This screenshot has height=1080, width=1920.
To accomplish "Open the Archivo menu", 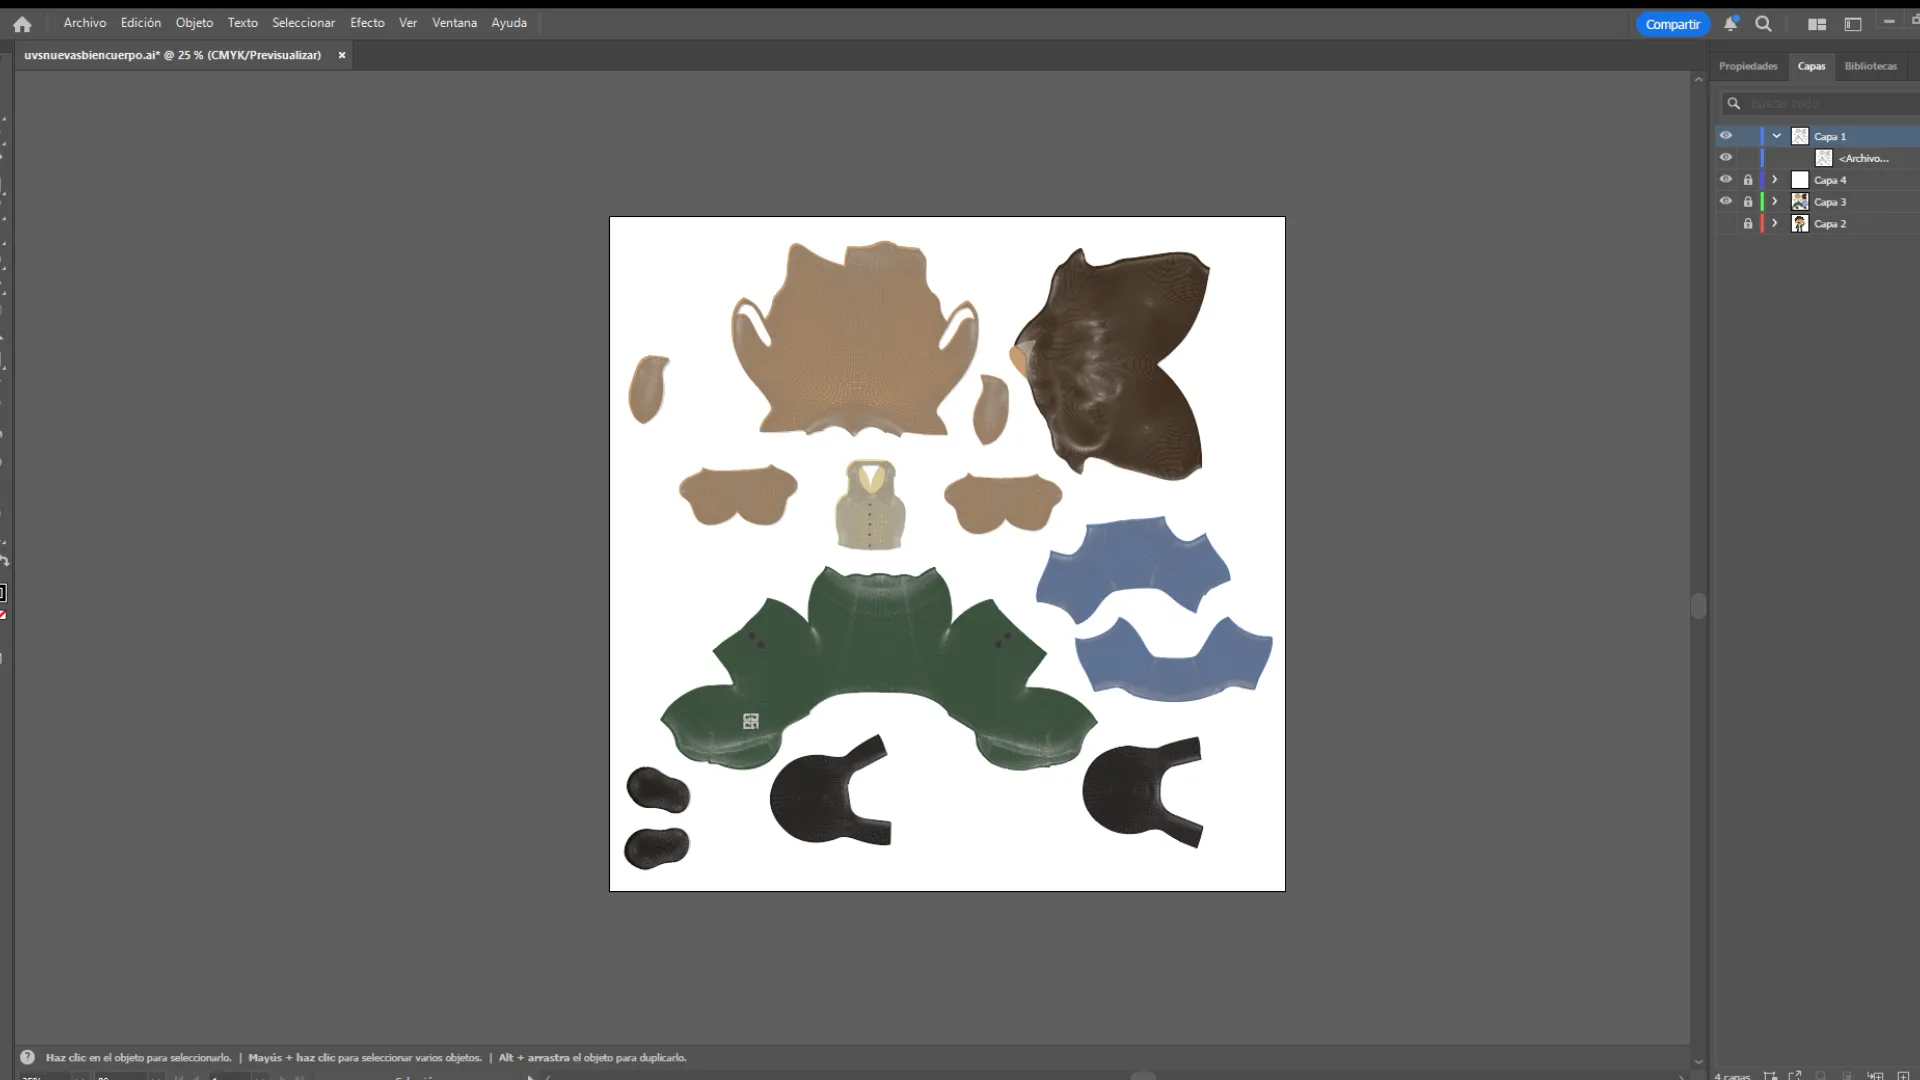I will click(x=85, y=23).
